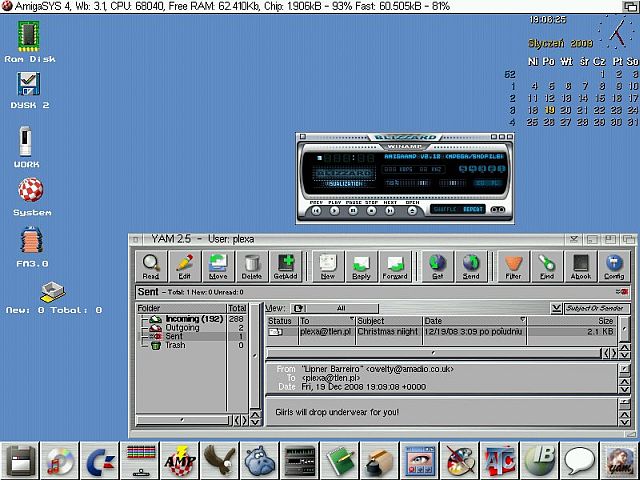Send queued mail with Send icon
Viewport: 640px width, 480px height.
(471, 266)
